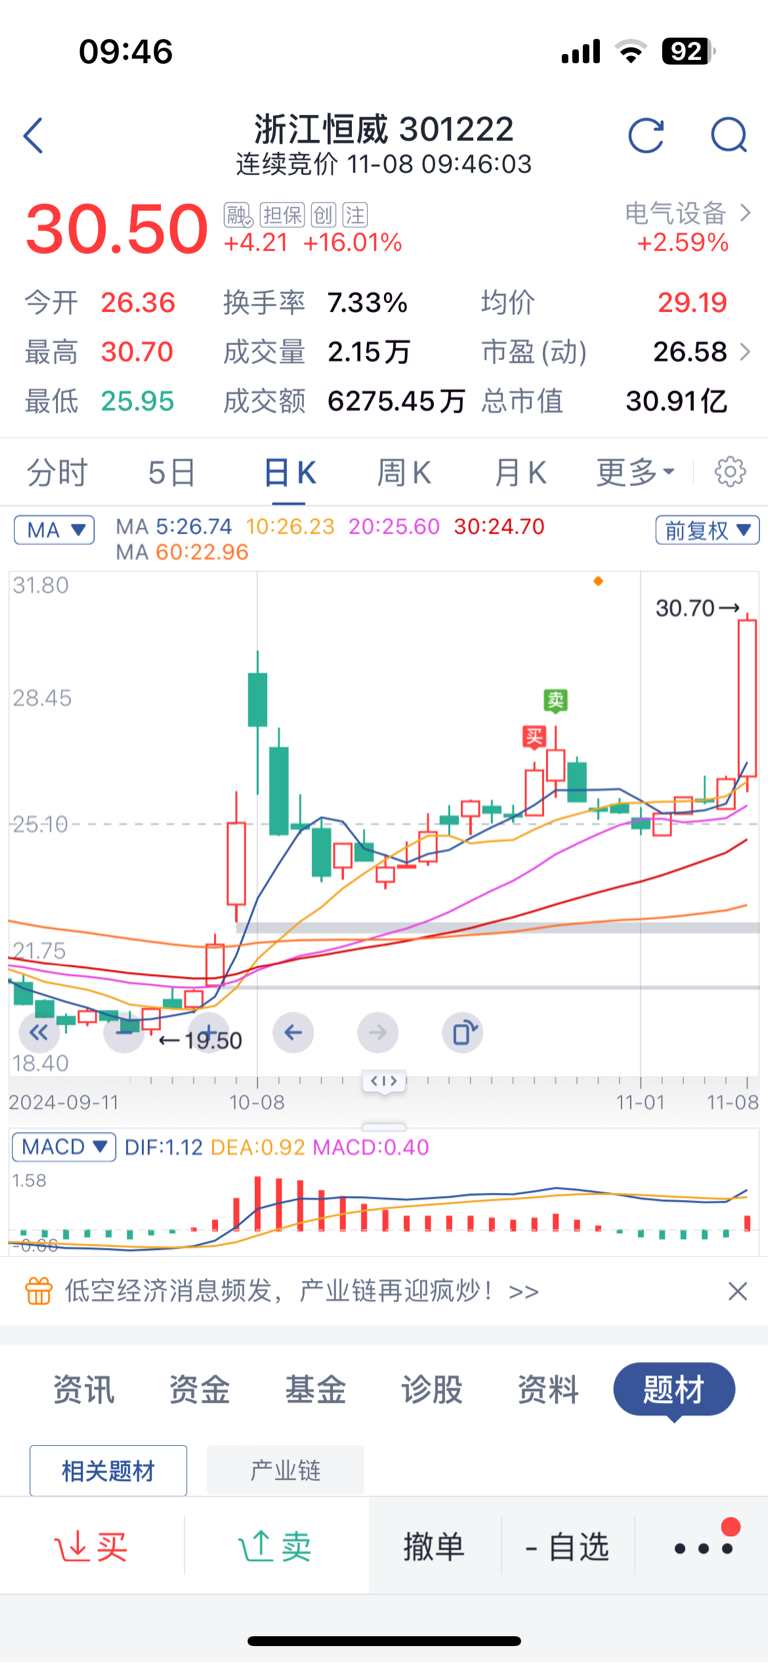Open the MACD indicator dropdown
The height and width of the screenshot is (1663, 768).
(x=64, y=1147)
